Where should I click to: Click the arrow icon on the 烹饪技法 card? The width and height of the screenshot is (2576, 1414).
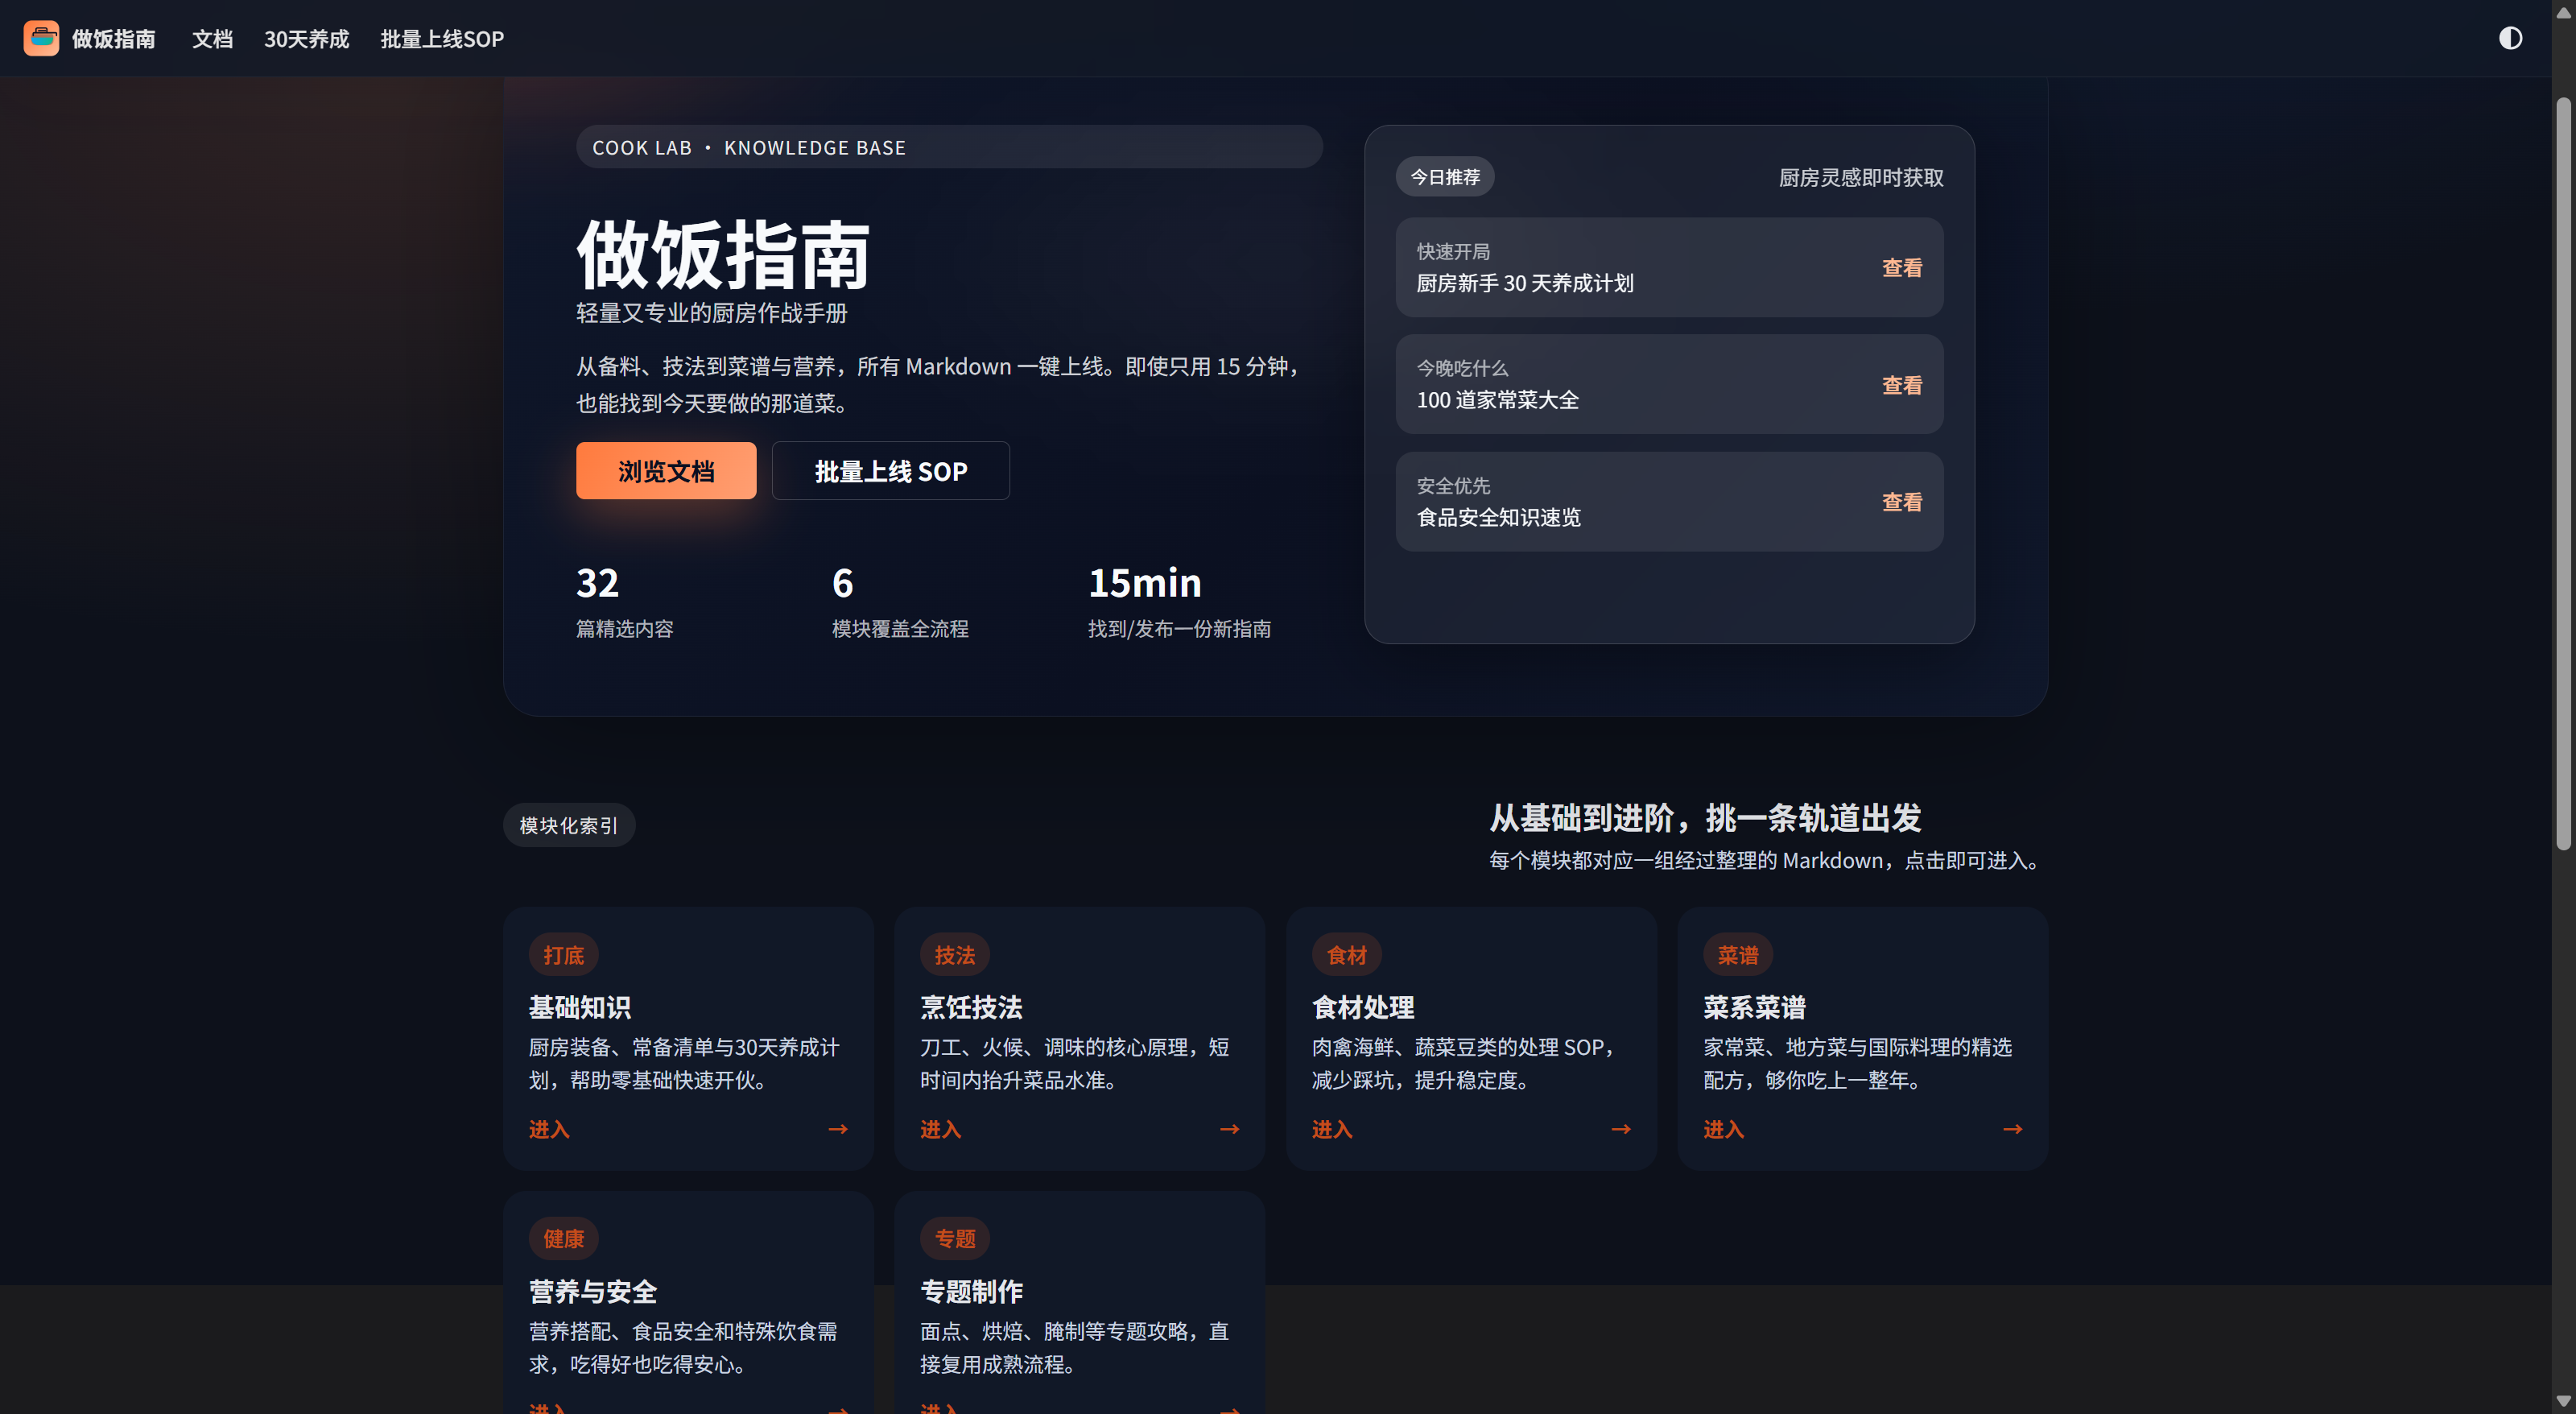coord(1229,1129)
